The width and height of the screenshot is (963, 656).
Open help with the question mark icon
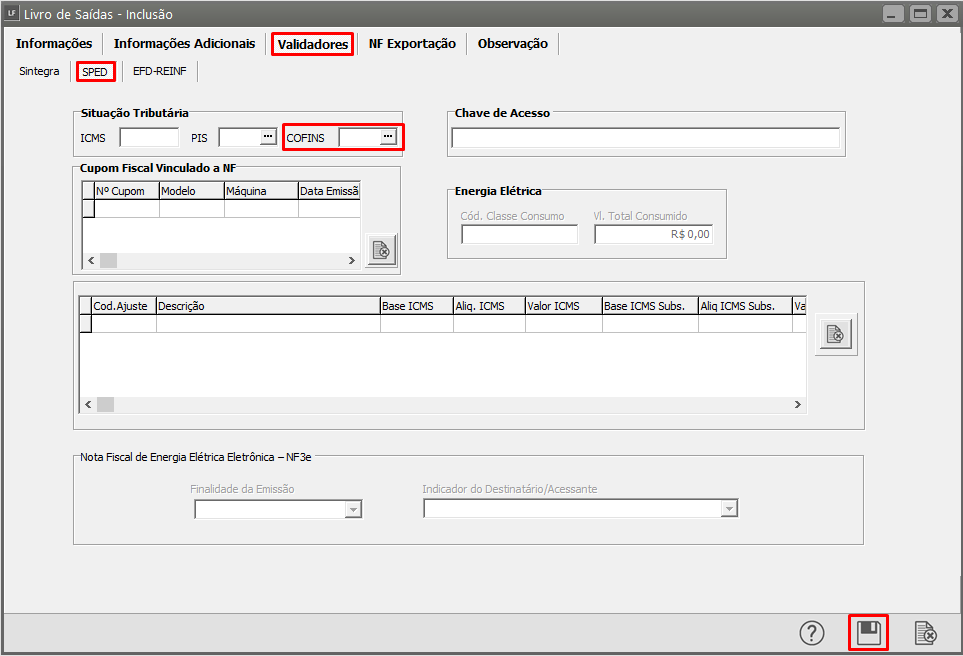click(x=812, y=633)
